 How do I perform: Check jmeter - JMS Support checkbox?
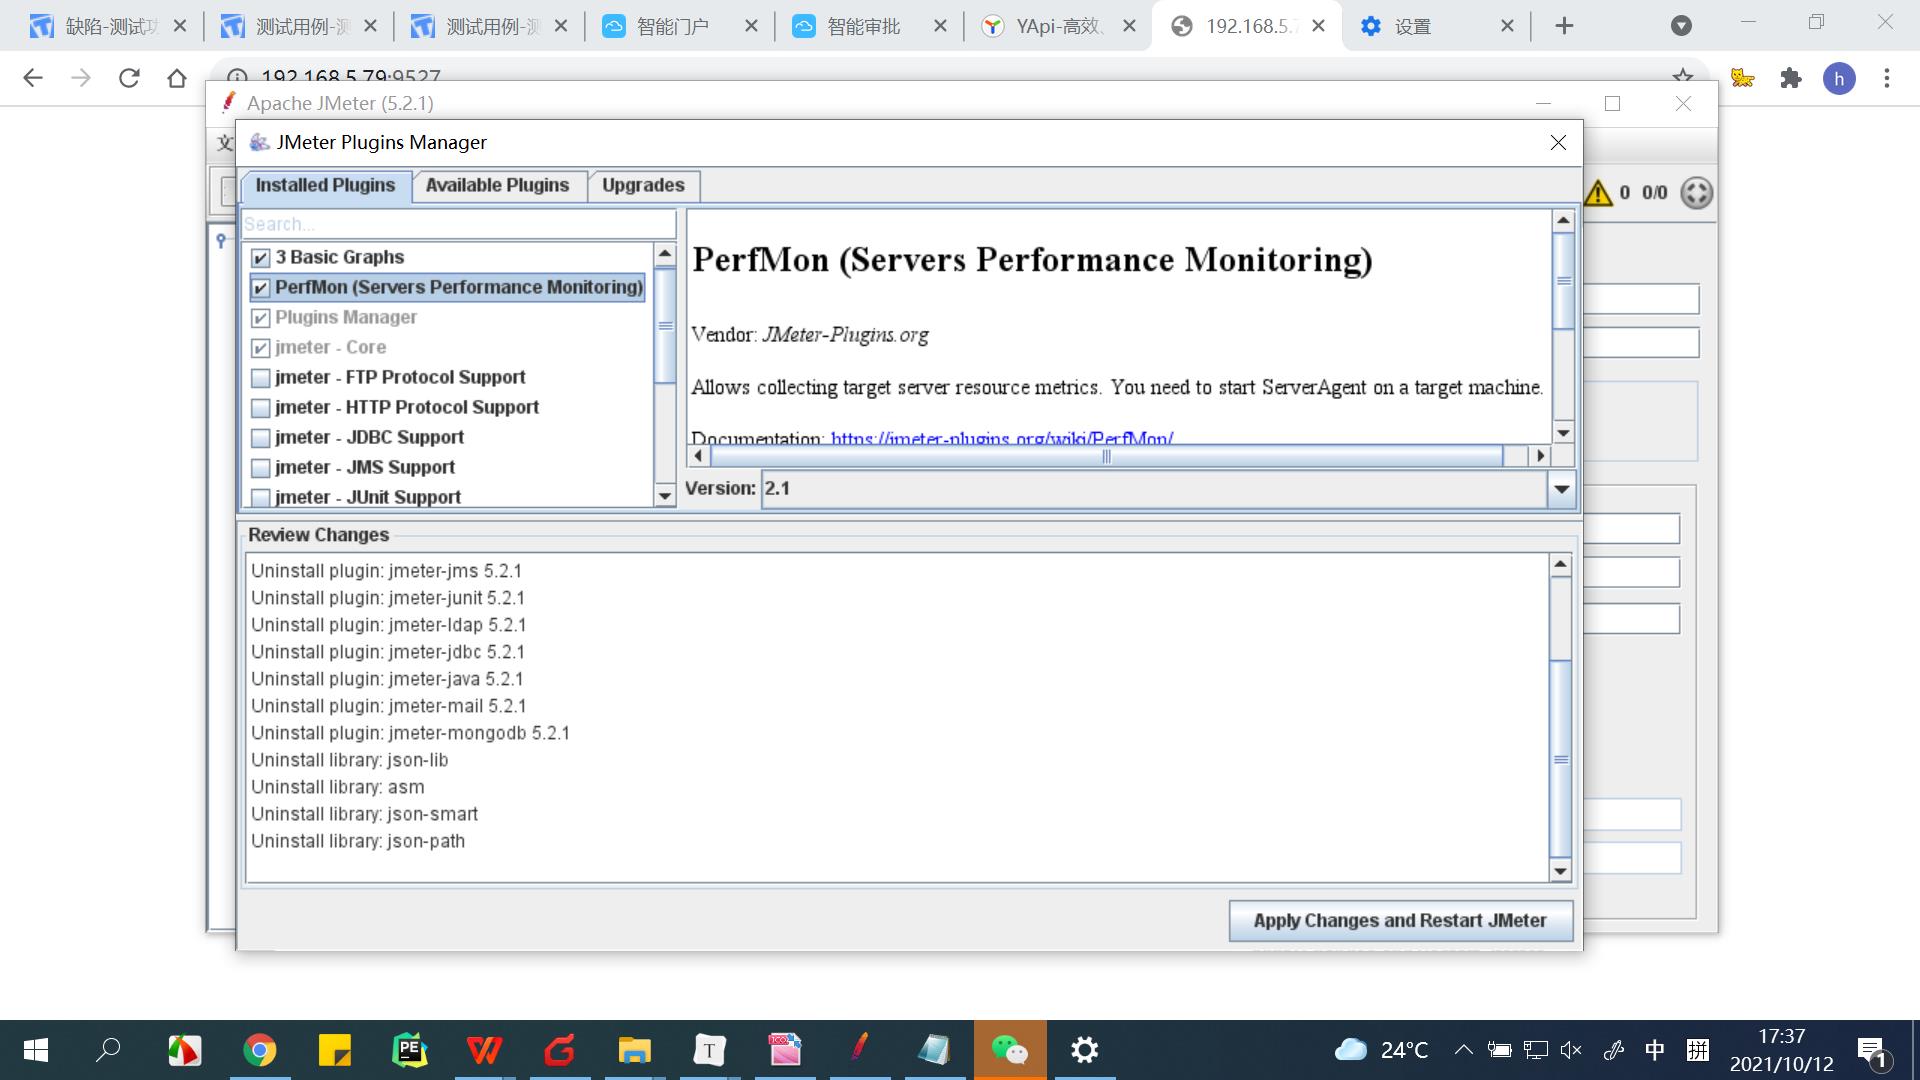point(260,468)
